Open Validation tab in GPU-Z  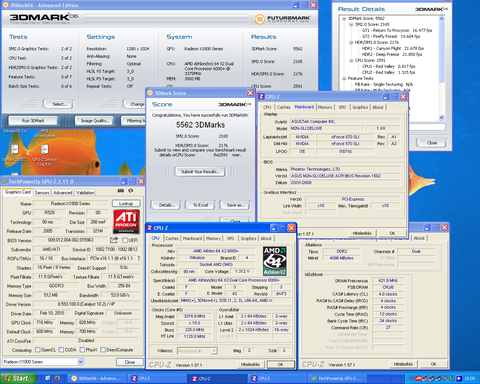(85, 193)
